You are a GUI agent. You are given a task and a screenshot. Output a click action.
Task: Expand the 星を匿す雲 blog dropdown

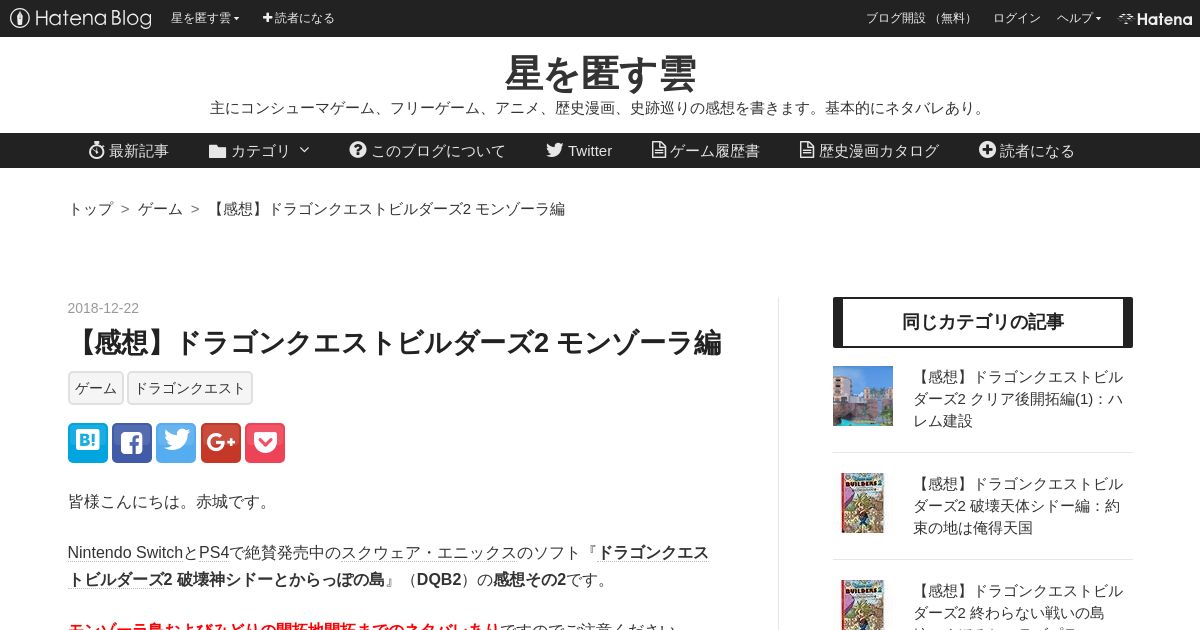205,18
